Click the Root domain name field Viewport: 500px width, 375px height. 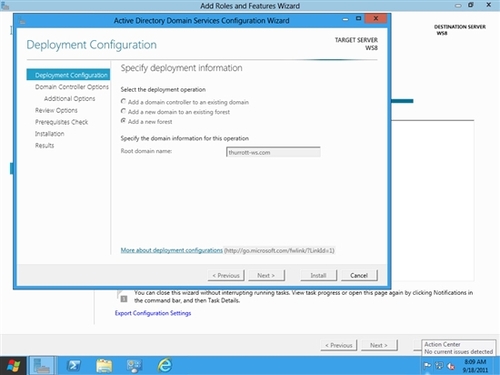[x=273, y=152]
